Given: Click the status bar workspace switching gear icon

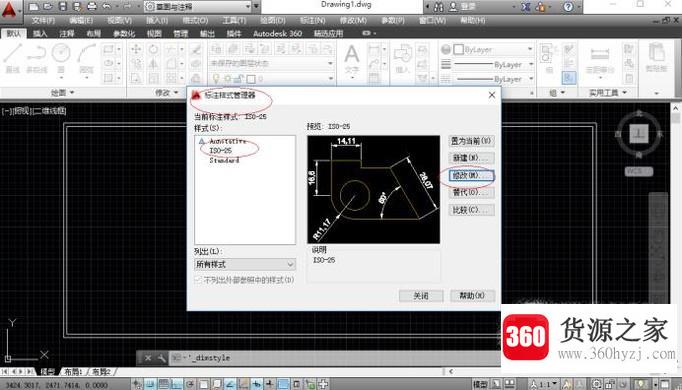Looking at the screenshot, I should 596,384.
